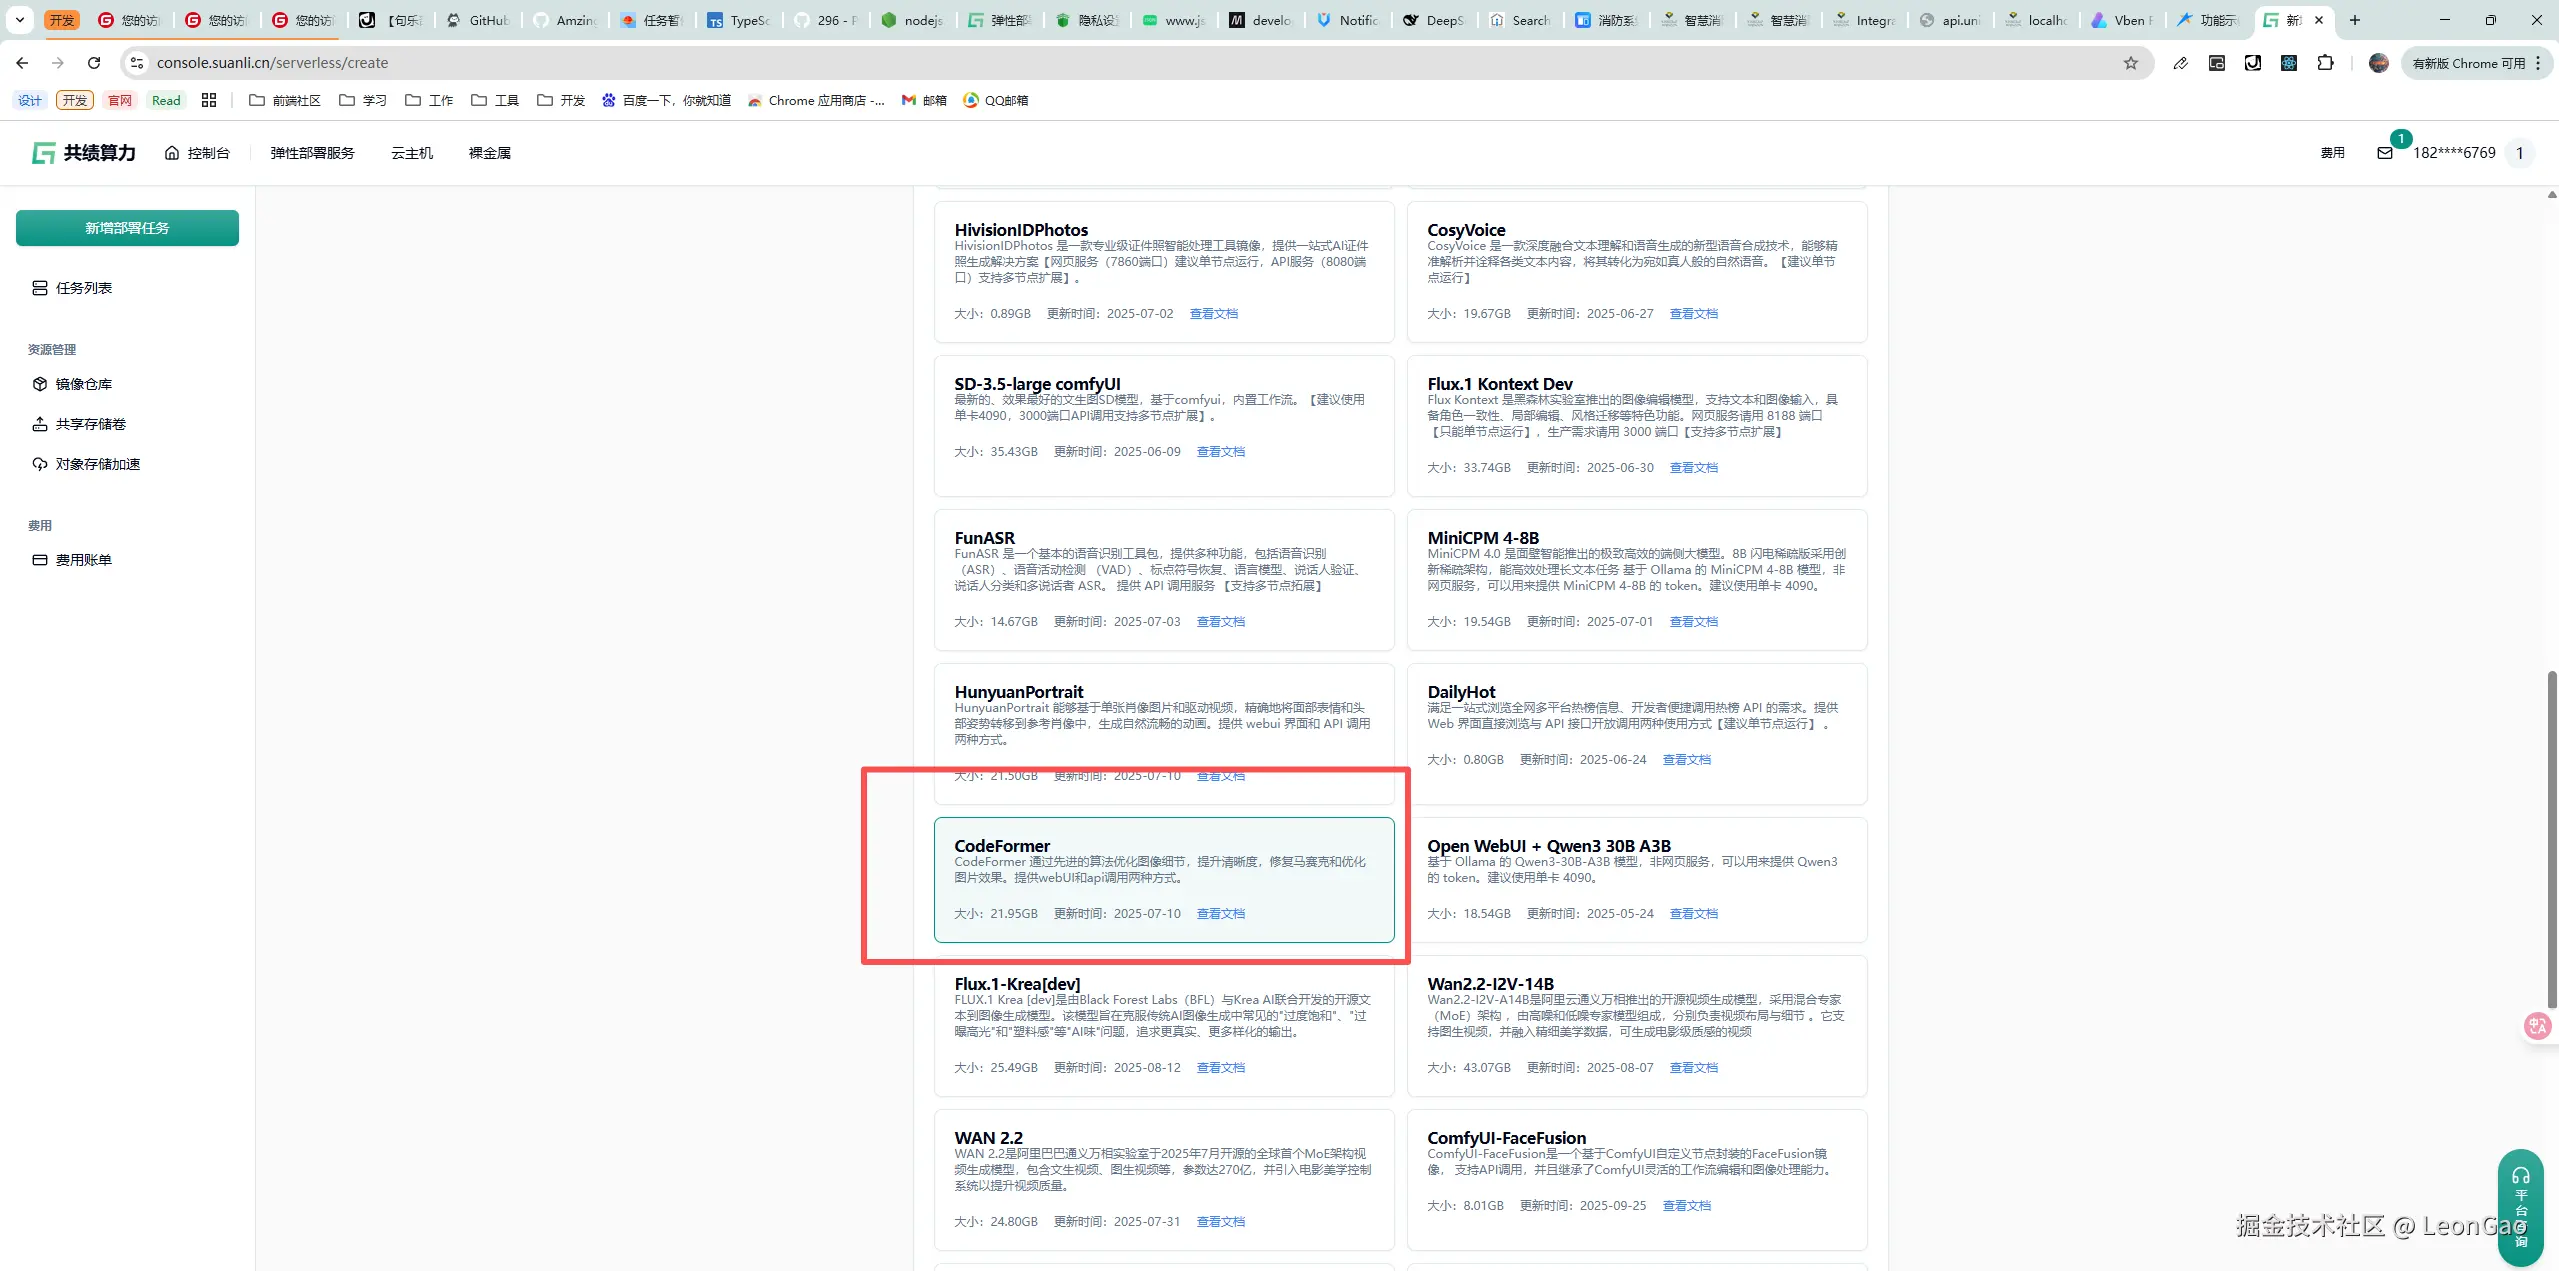Viewport: 2559px width, 1271px height.
Task: Select the Wan2.2-I2V-14B image card
Action: [1636, 1025]
